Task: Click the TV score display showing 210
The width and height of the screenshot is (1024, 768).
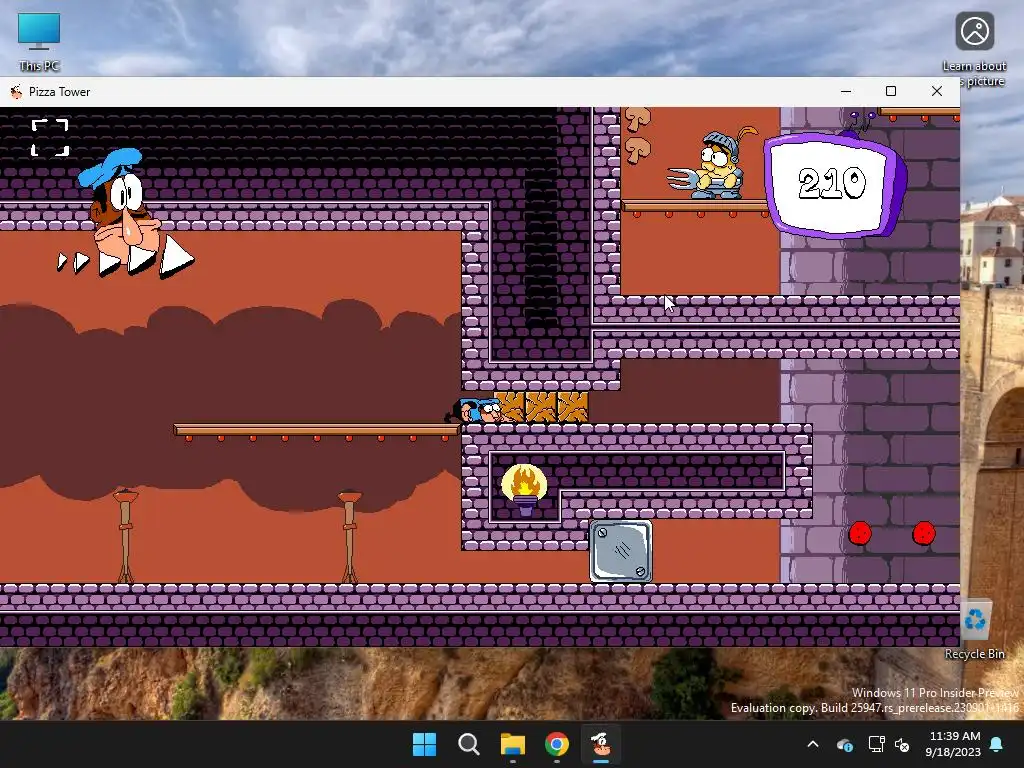Action: click(x=835, y=184)
